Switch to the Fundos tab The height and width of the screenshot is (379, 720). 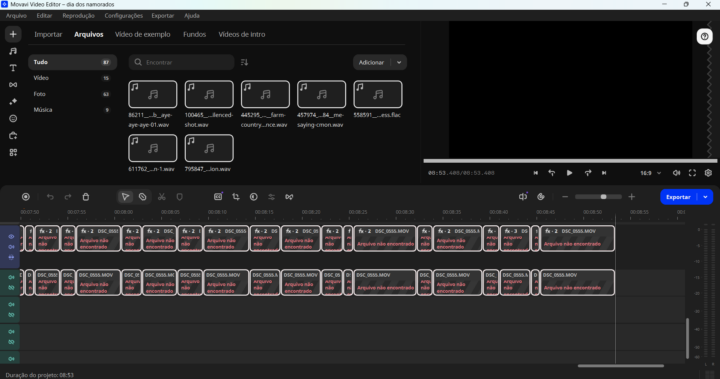(x=194, y=34)
